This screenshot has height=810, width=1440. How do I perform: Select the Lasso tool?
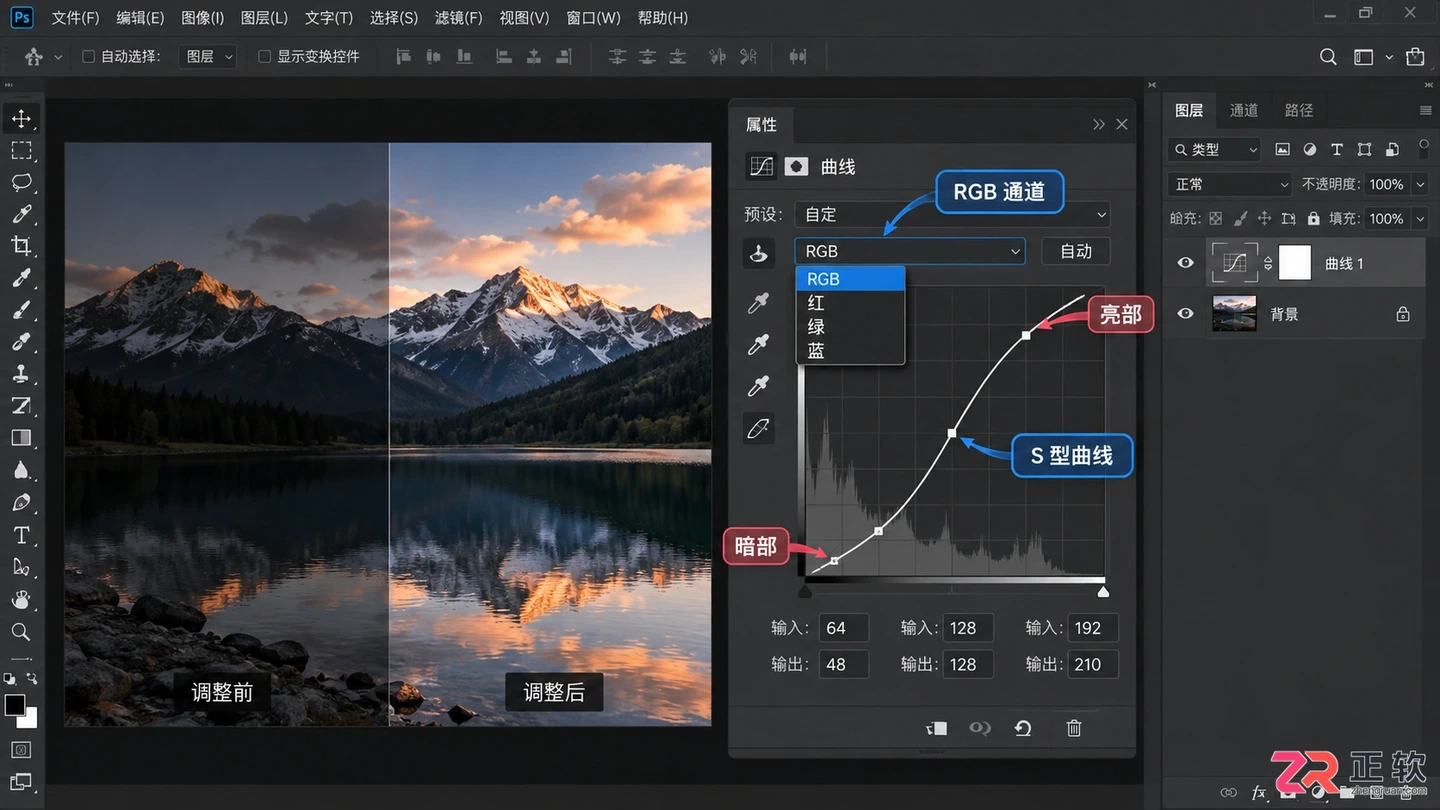coord(21,182)
